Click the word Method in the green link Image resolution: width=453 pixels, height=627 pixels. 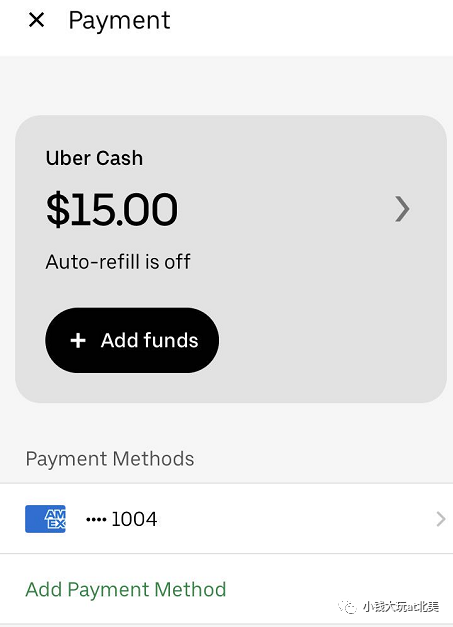(x=190, y=589)
